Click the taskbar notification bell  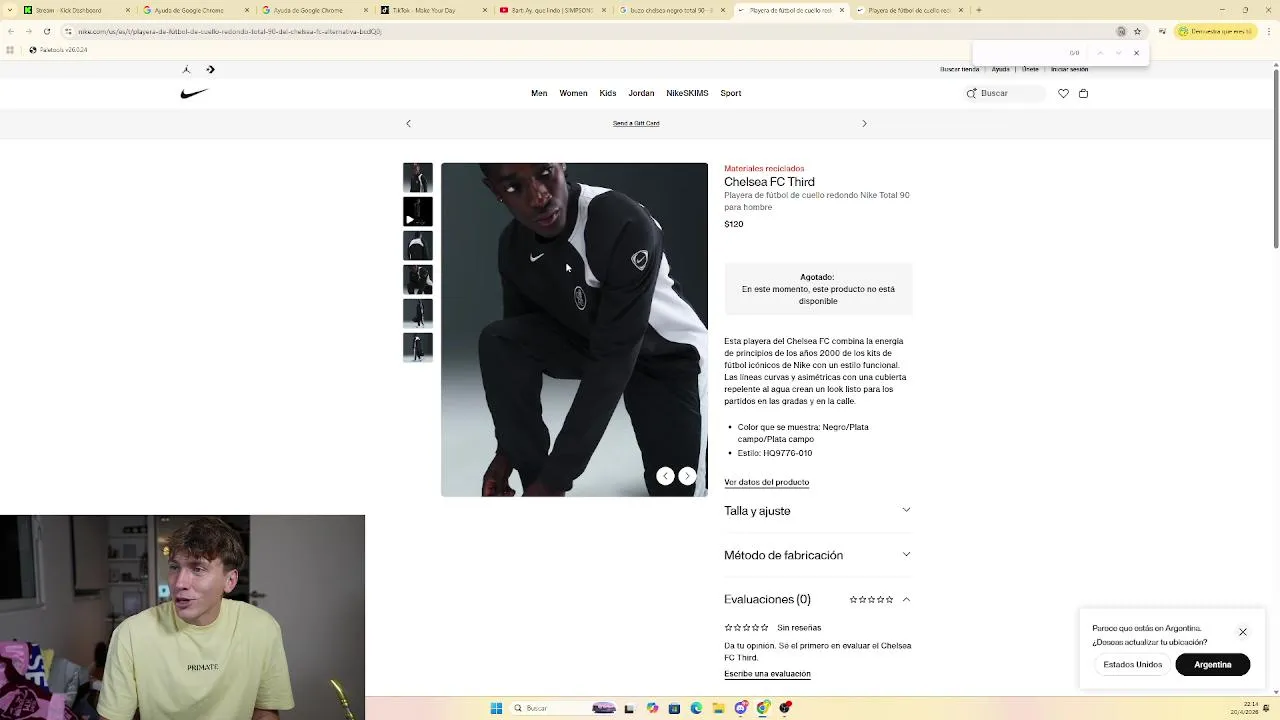click(x=1266, y=708)
